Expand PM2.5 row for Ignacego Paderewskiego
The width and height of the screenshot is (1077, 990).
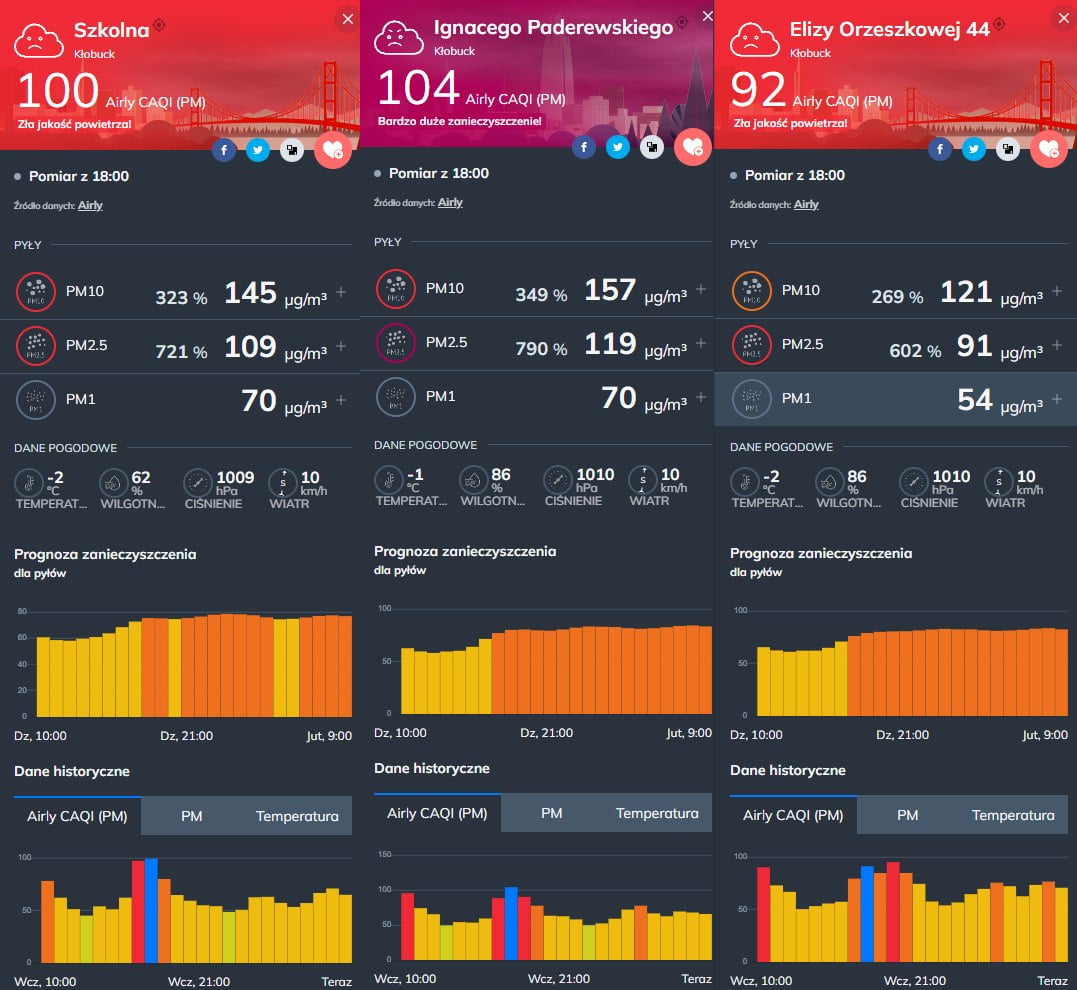point(701,344)
